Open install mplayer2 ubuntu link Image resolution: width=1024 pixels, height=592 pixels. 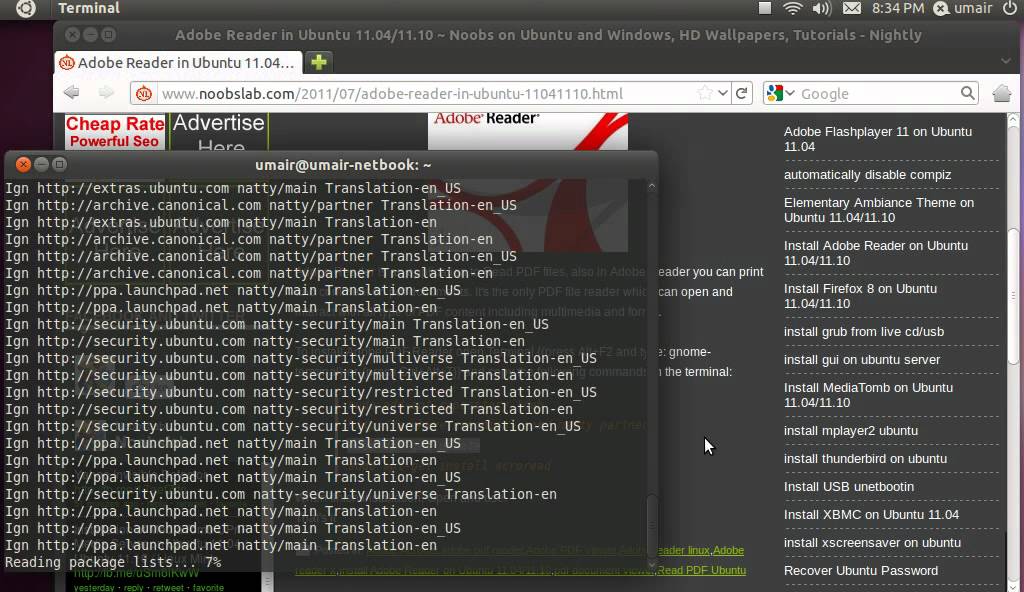click(x=850, y=431)
